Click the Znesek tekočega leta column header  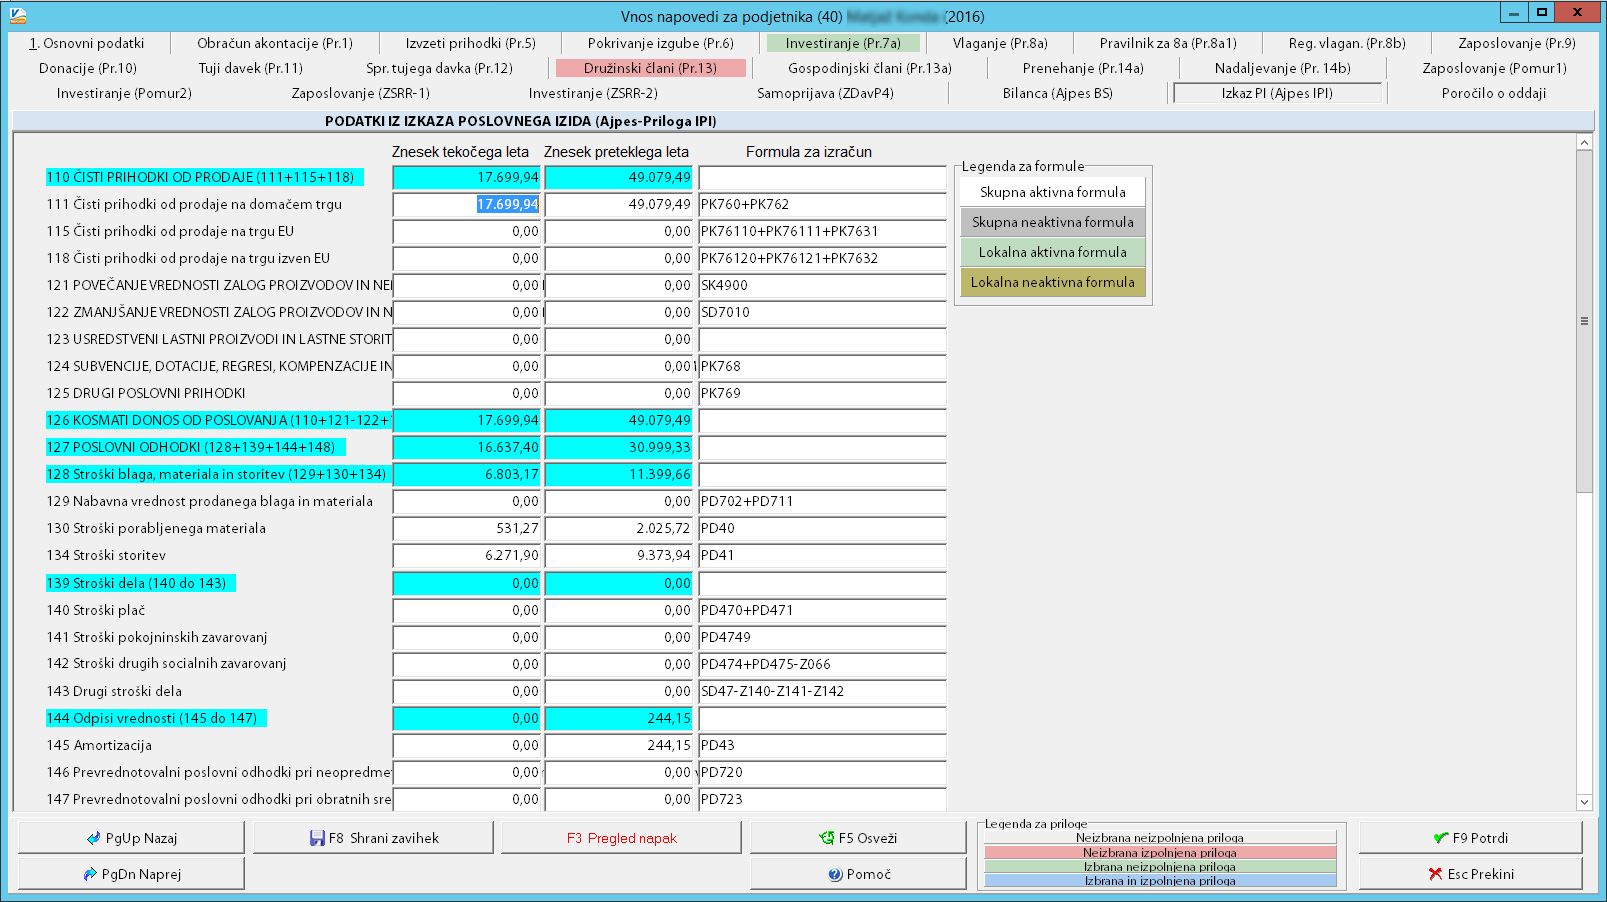click(460, 152)
